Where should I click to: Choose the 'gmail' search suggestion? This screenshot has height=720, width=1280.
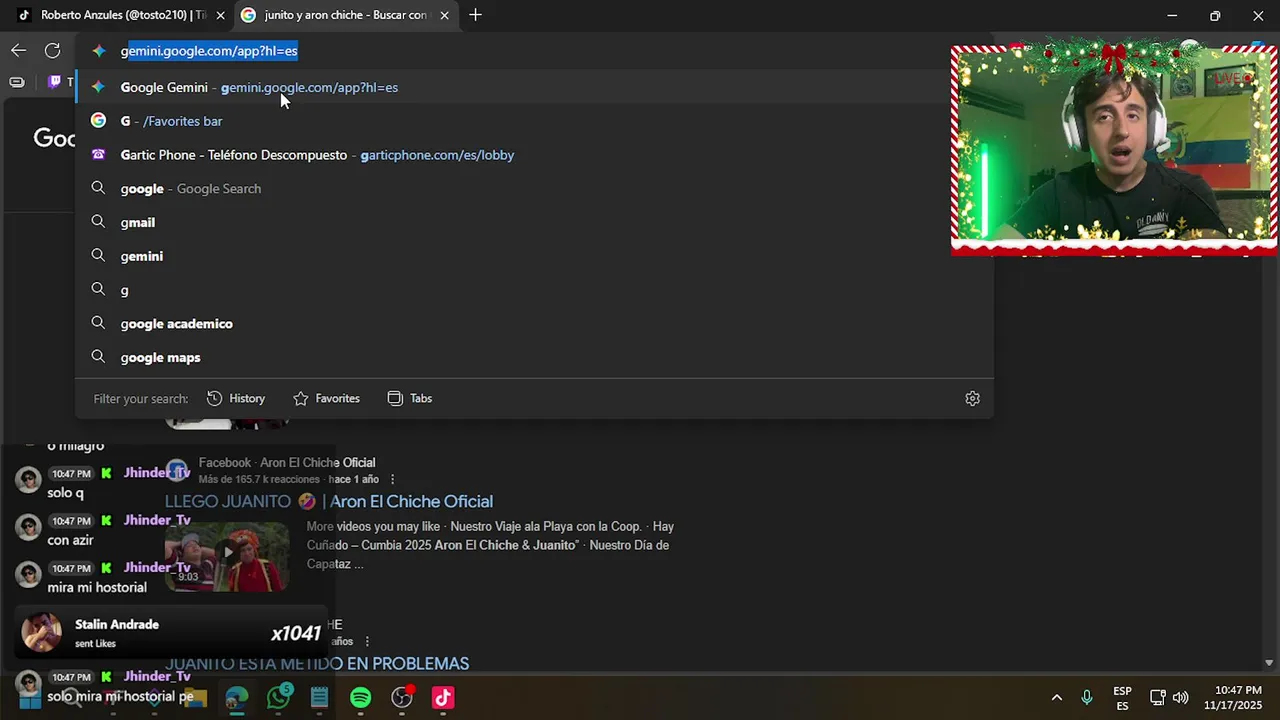tap(535, 222)
